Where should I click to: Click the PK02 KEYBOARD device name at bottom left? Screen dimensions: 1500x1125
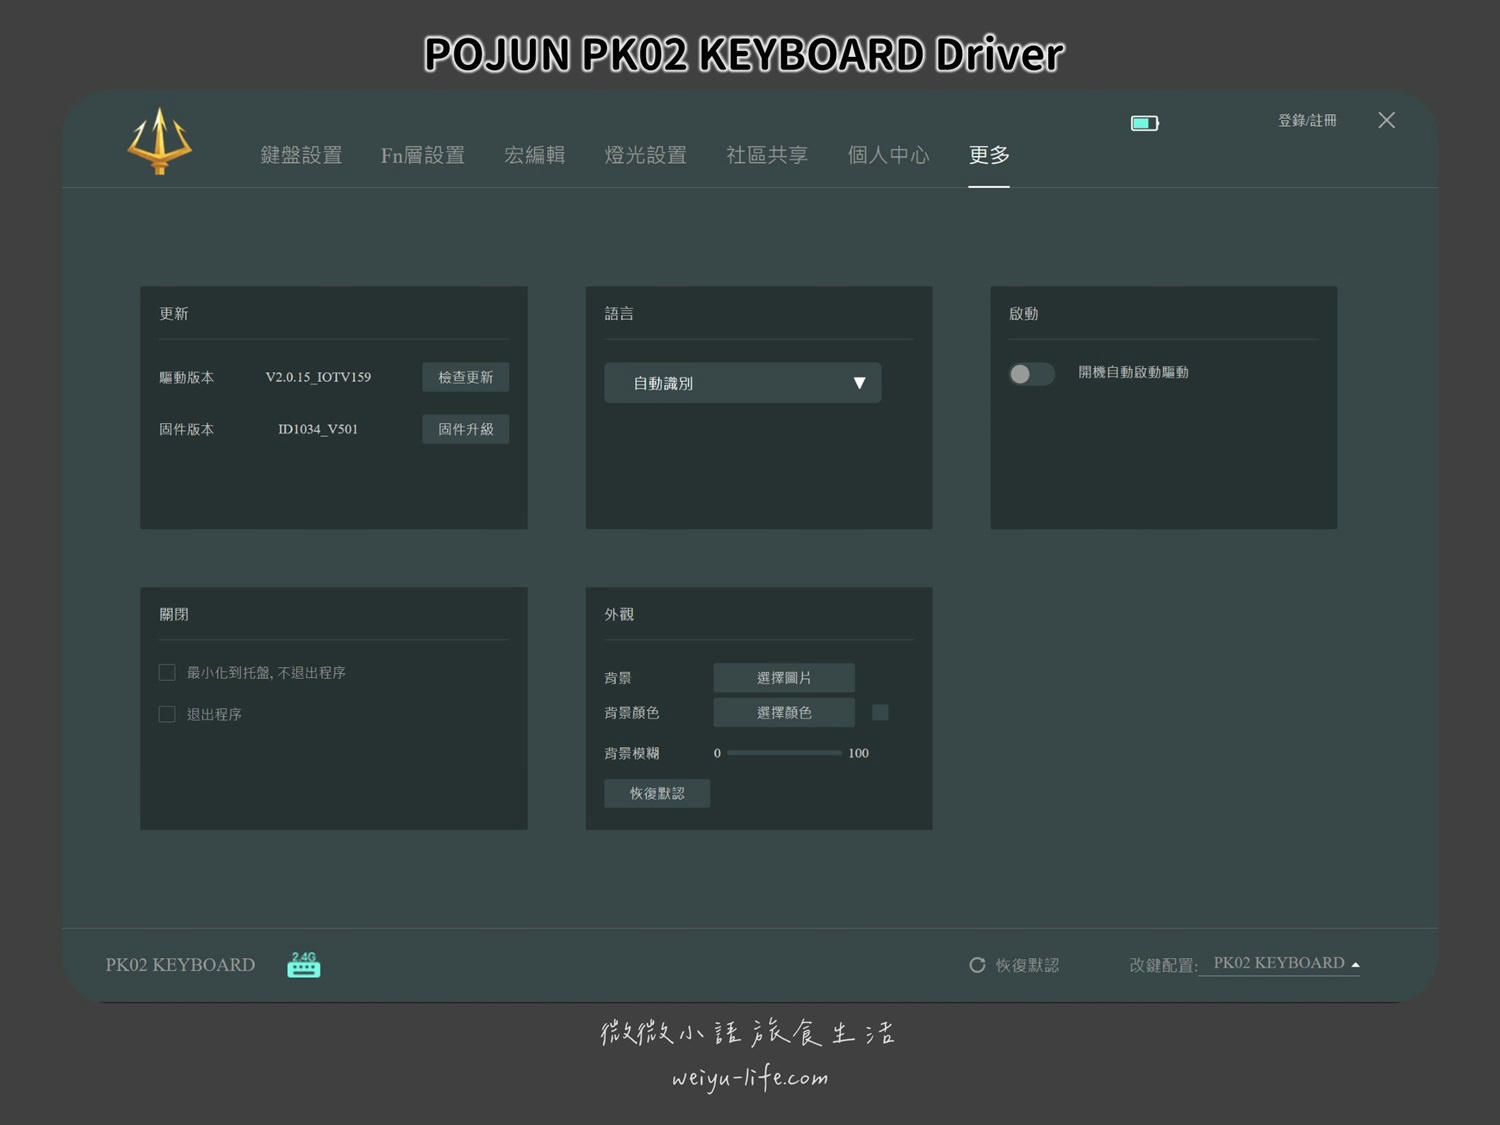tap(180, 965)
